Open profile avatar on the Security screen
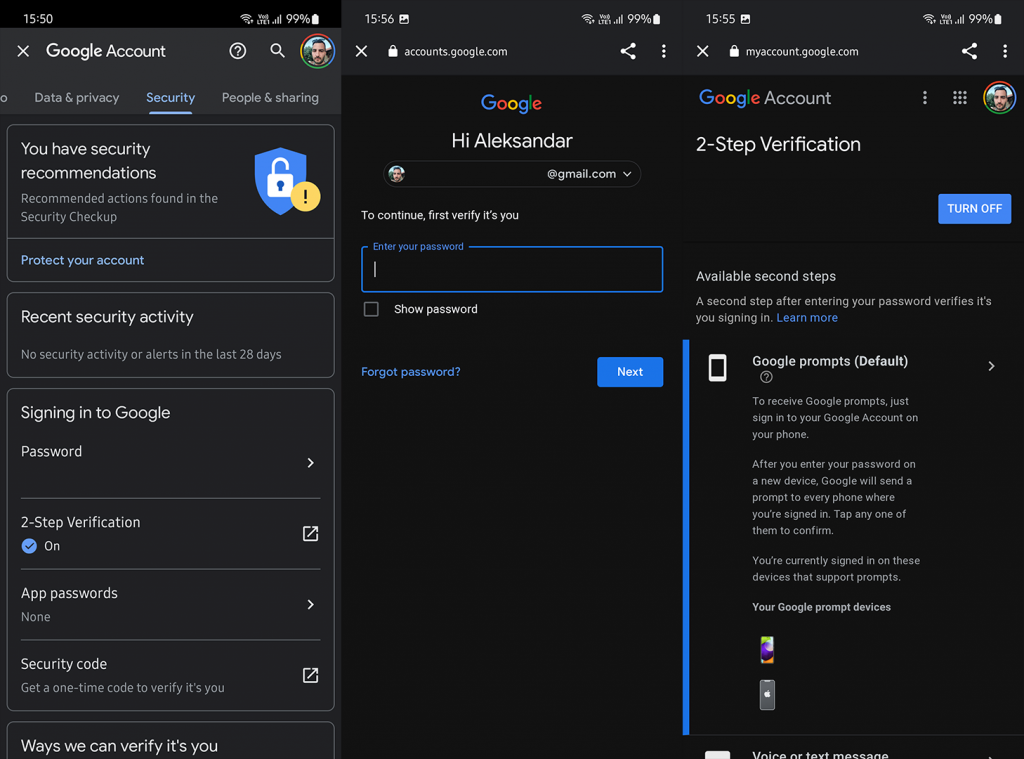 317,51
